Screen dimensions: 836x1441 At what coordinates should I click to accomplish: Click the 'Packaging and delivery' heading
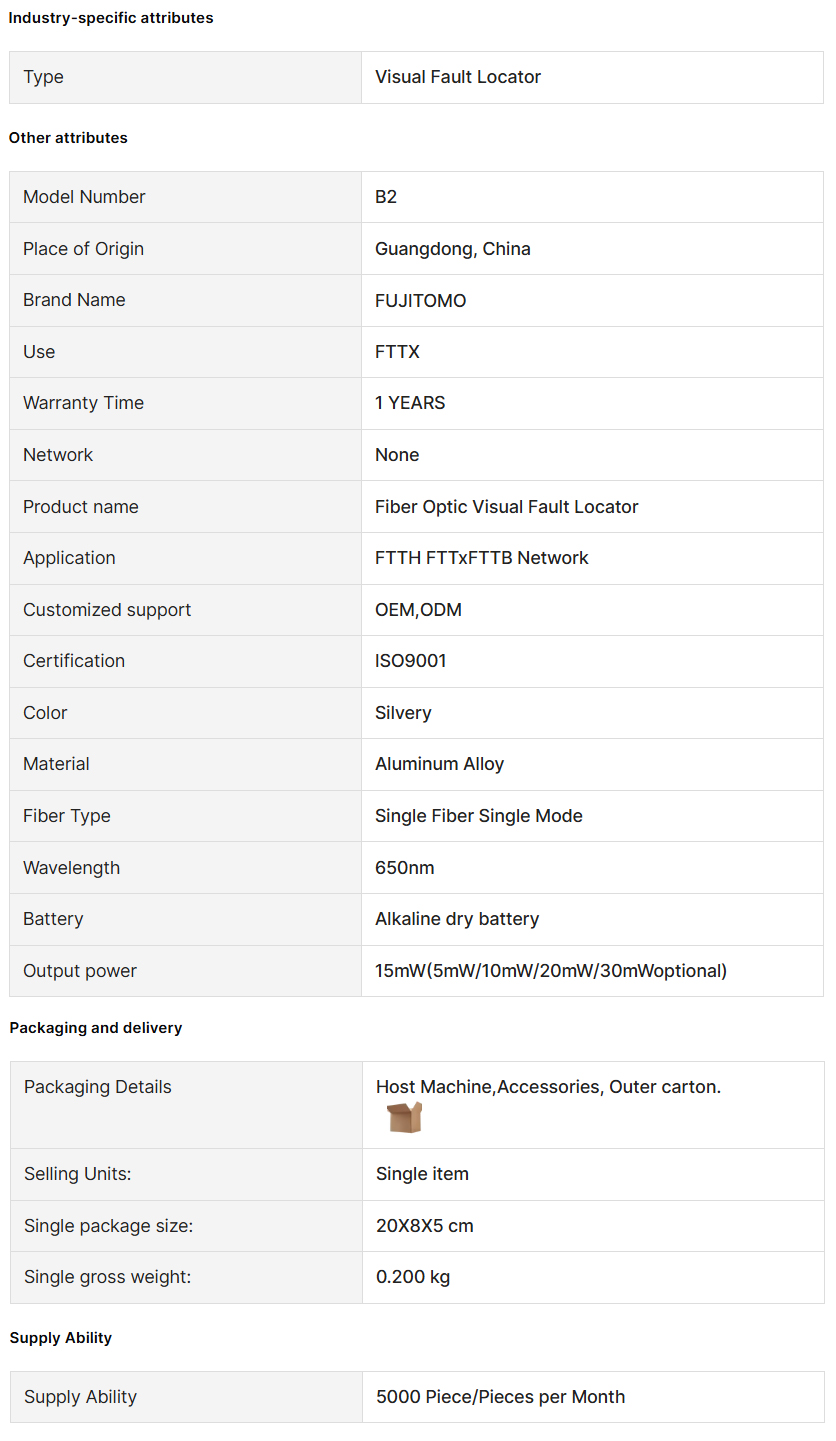click(96, 1028)
